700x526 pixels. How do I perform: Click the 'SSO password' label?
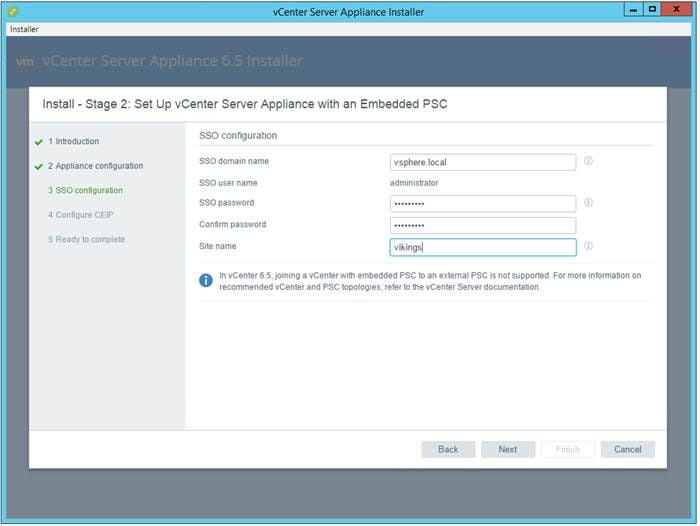[226, 202]
